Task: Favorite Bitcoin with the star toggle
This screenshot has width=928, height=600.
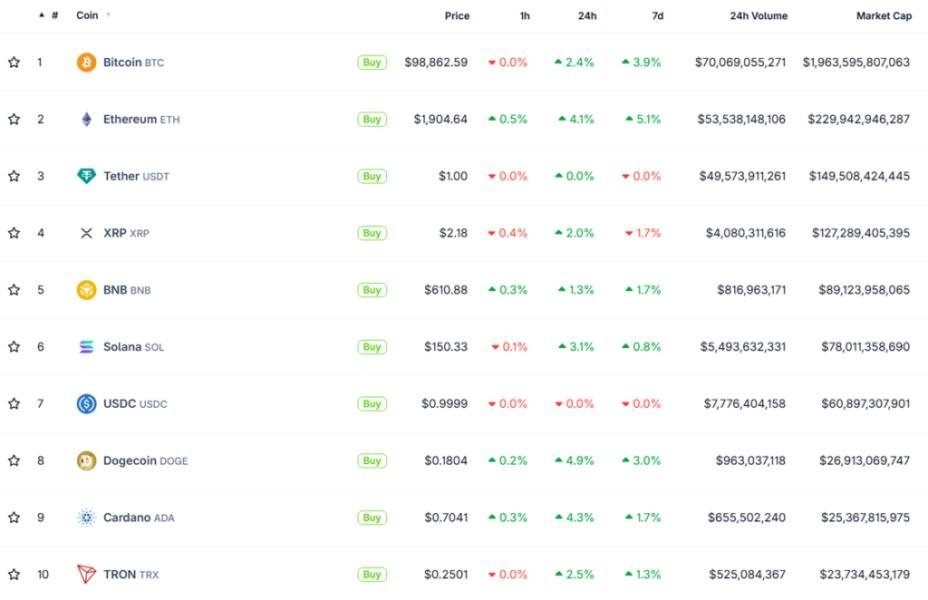Action: click(x=14, y=62)
